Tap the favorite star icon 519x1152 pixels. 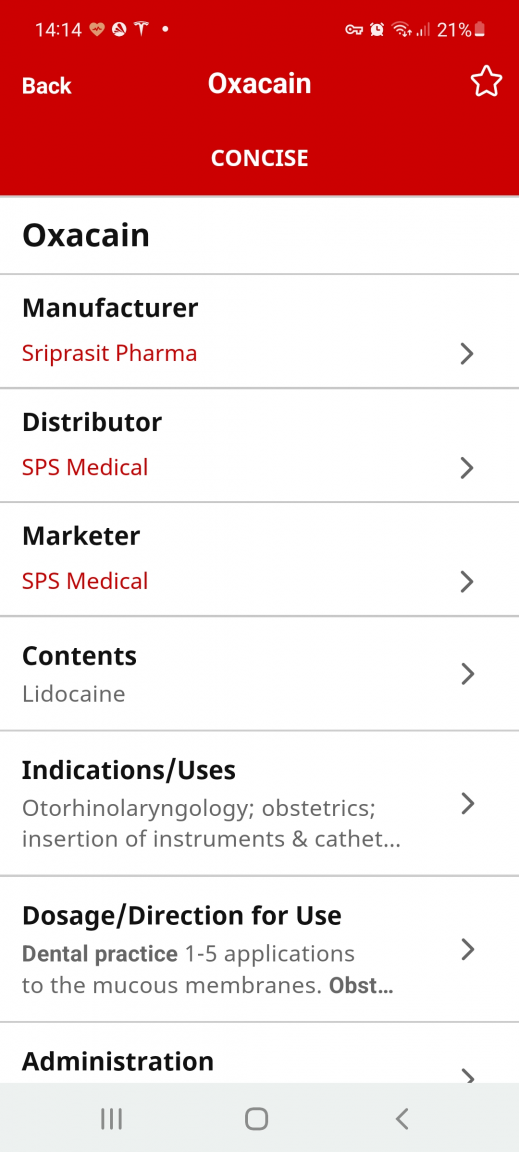point(486,82)
